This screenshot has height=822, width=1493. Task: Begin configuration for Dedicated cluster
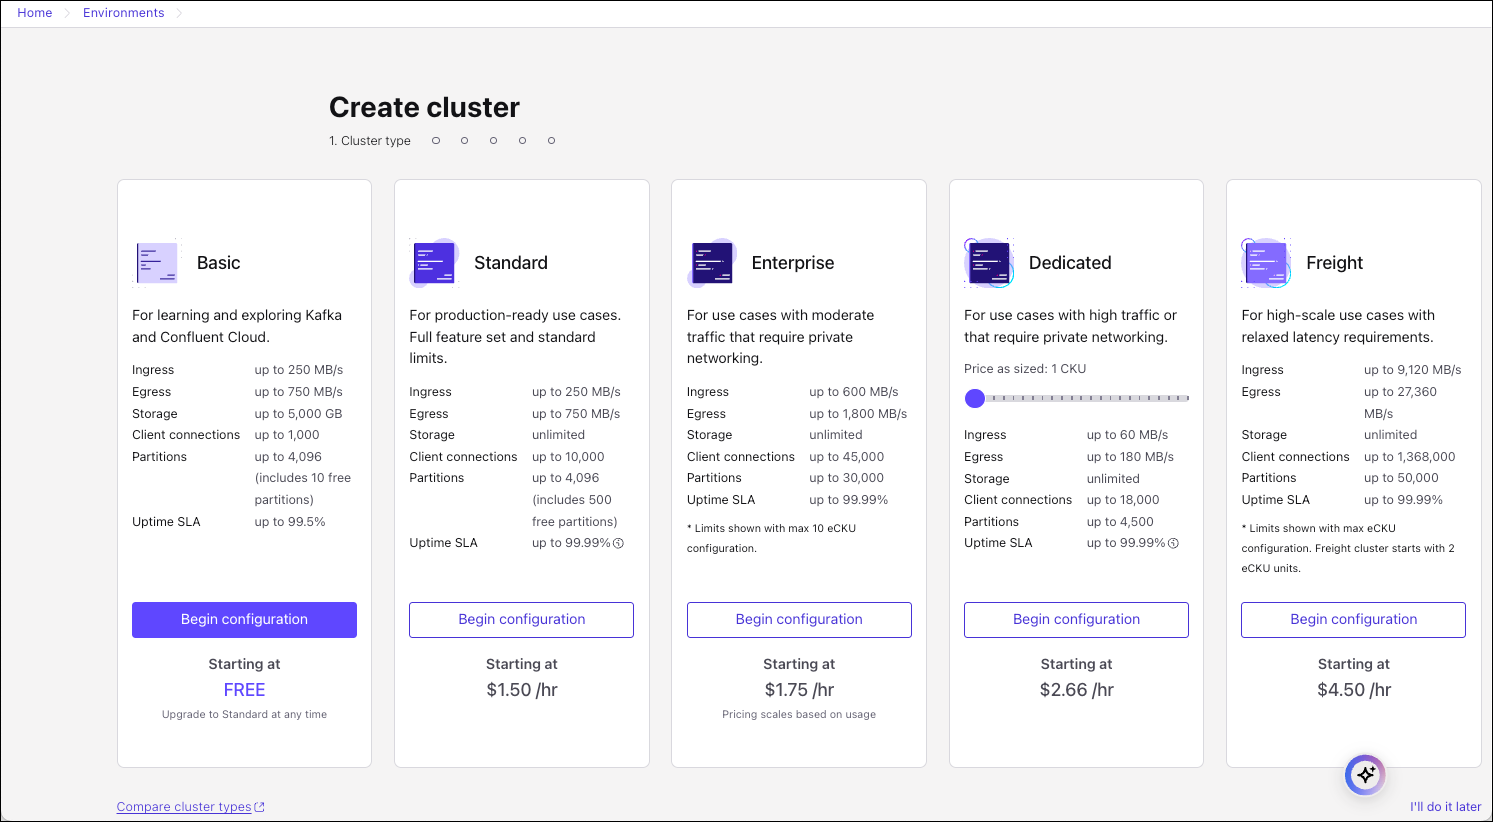(x=1076, y=620)
